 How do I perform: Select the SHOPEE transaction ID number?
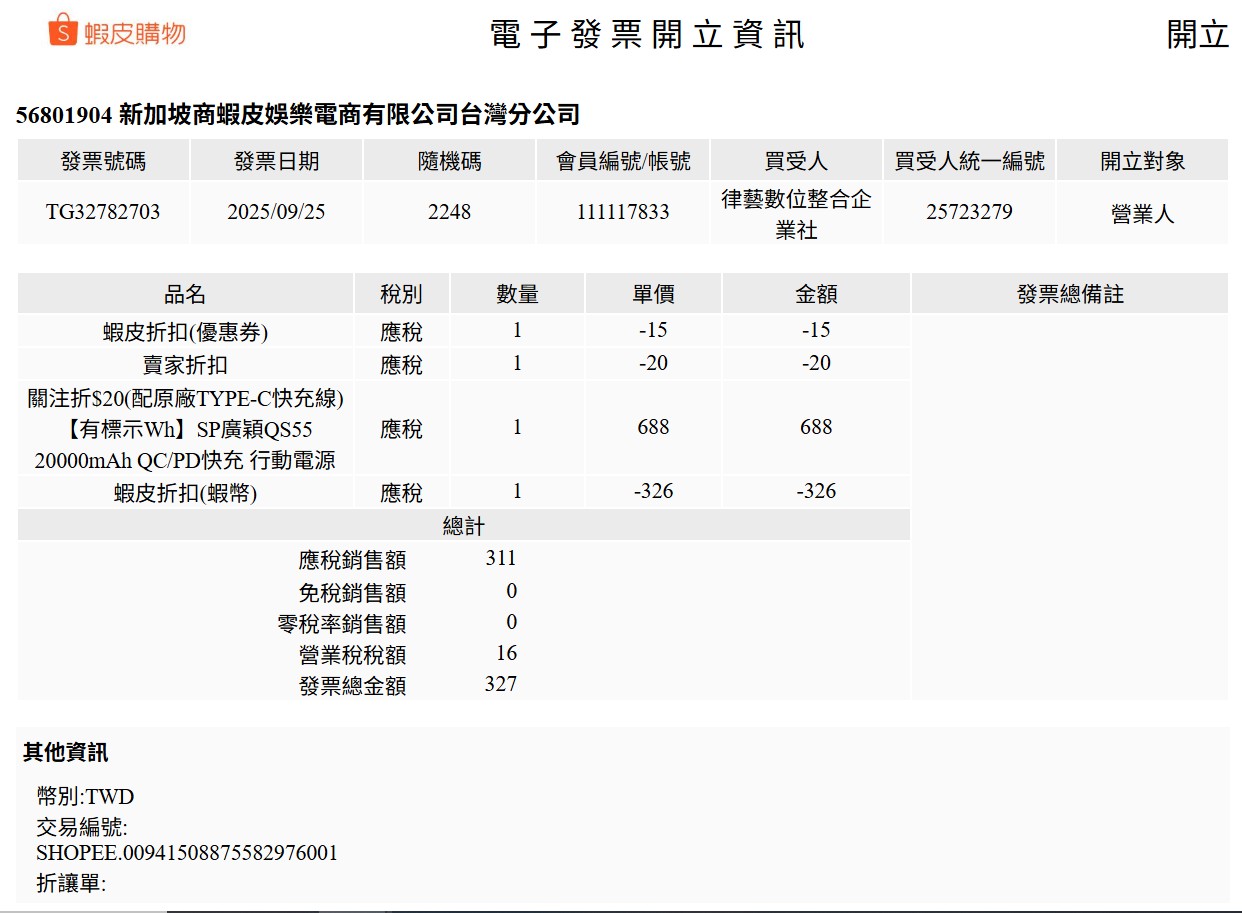click(187, 853)
